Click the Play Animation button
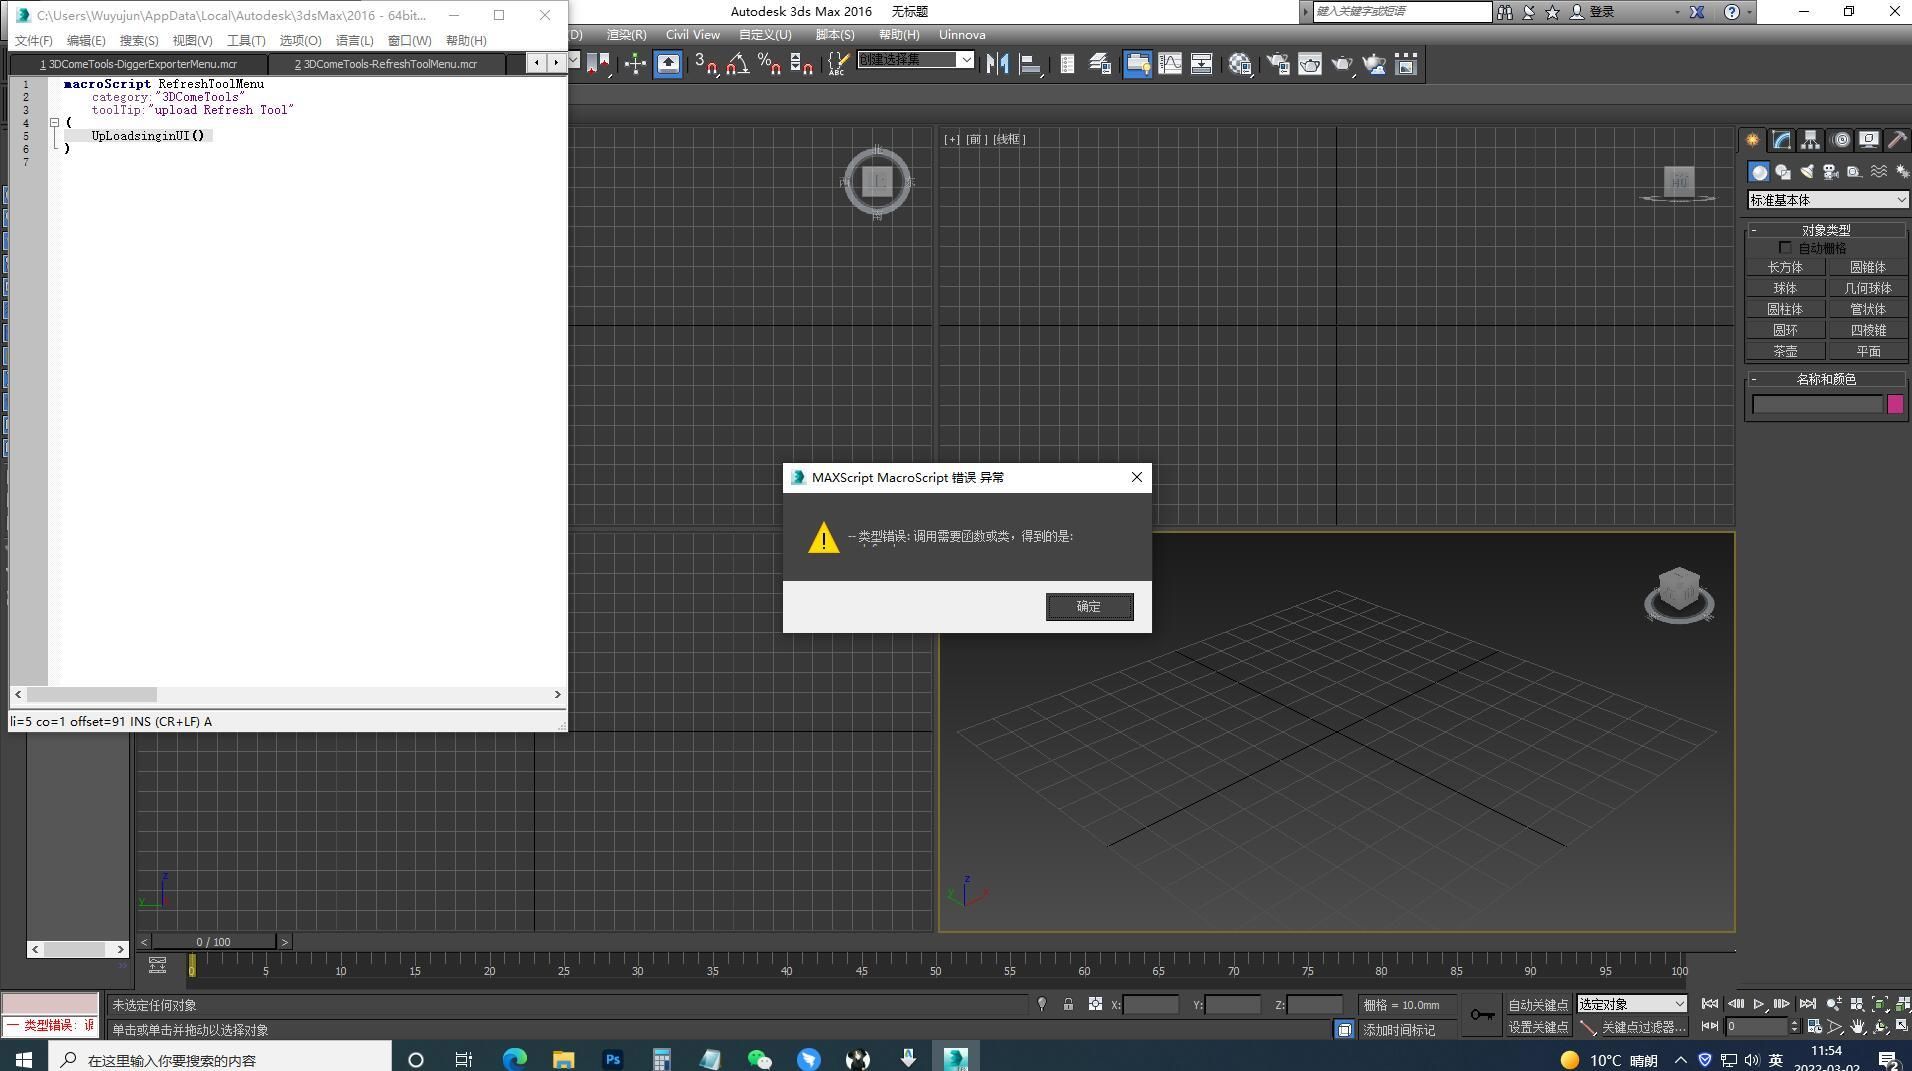Image resolution: width=1912 pixels, height=1071 pixels. pos(1758,1004)
